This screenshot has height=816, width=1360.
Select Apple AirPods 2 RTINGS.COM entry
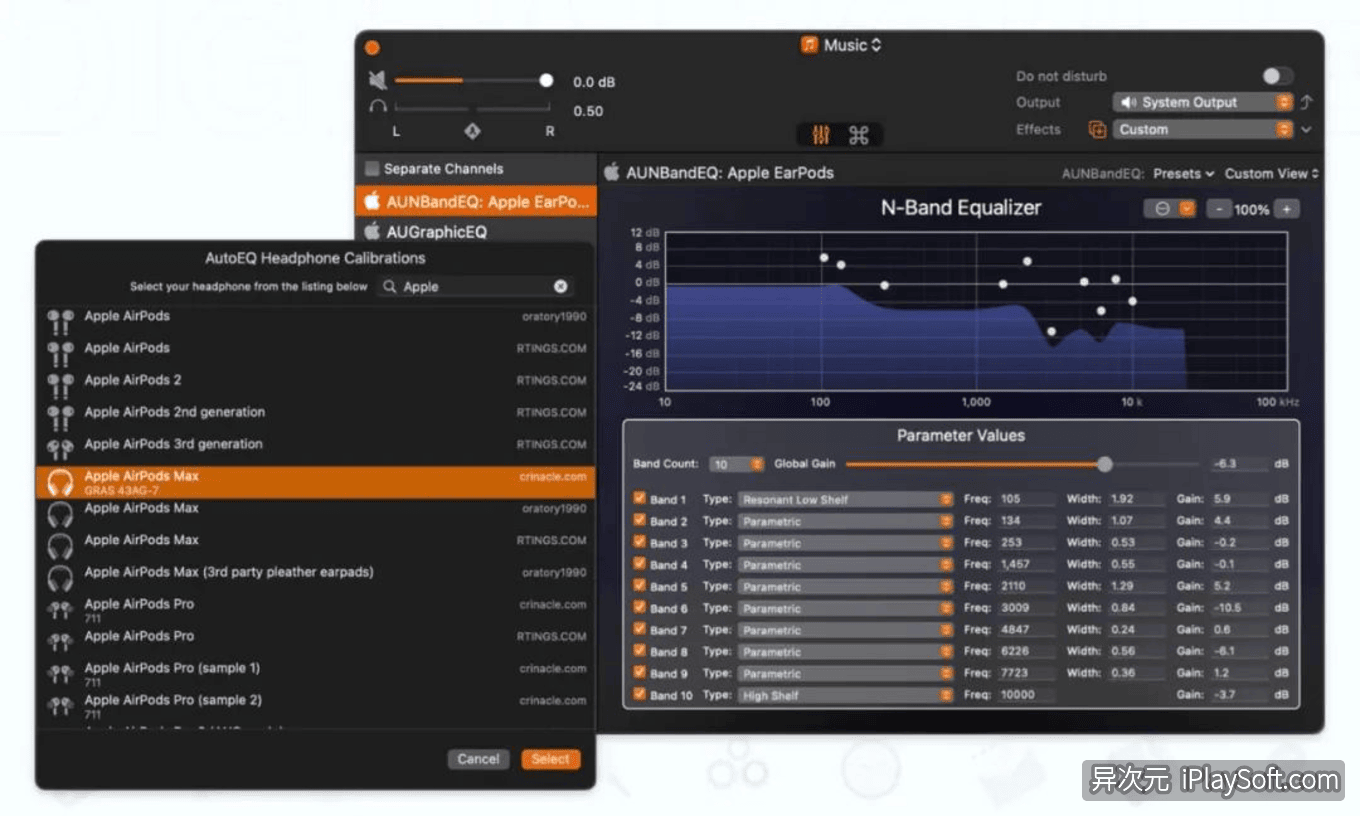pos(315,380)
